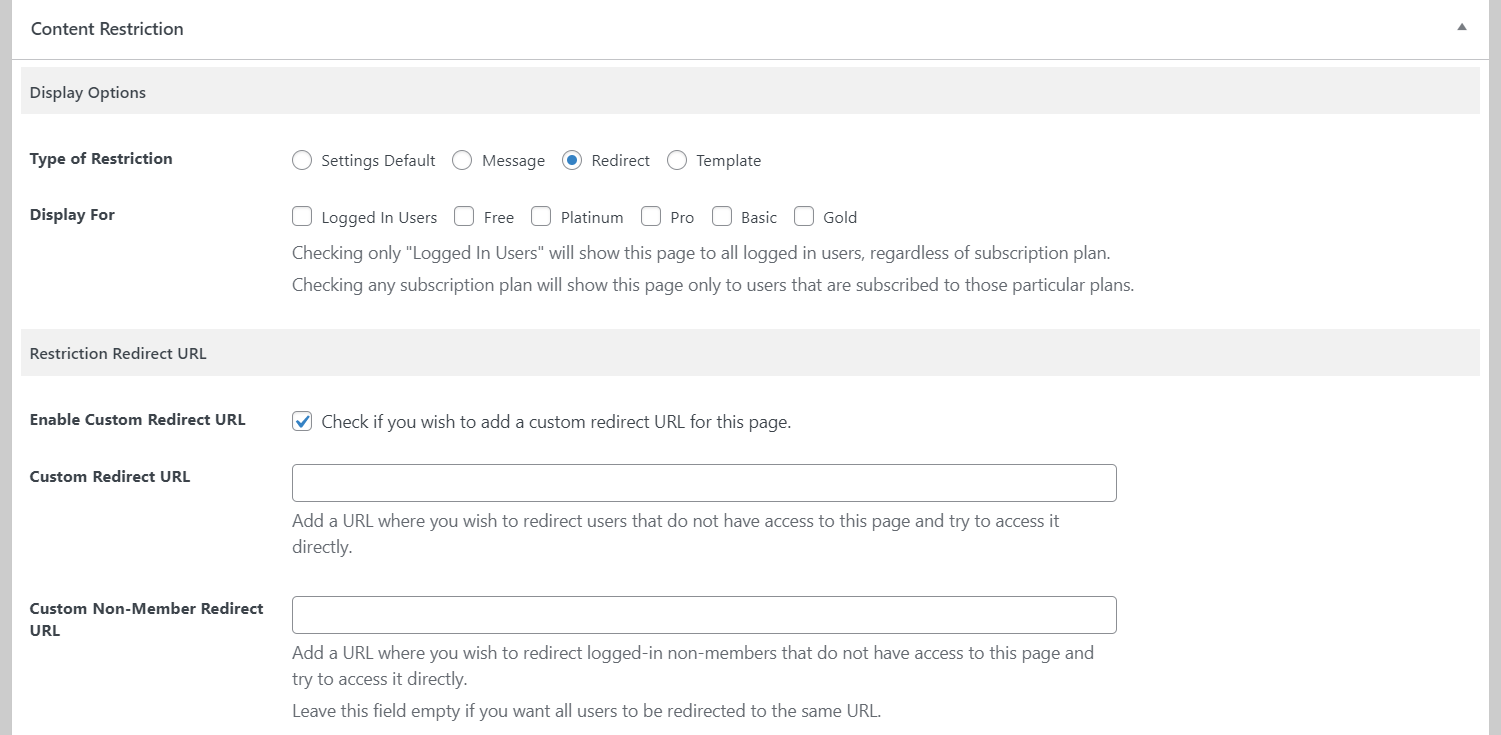Check the Pro subscription plan

651,216
